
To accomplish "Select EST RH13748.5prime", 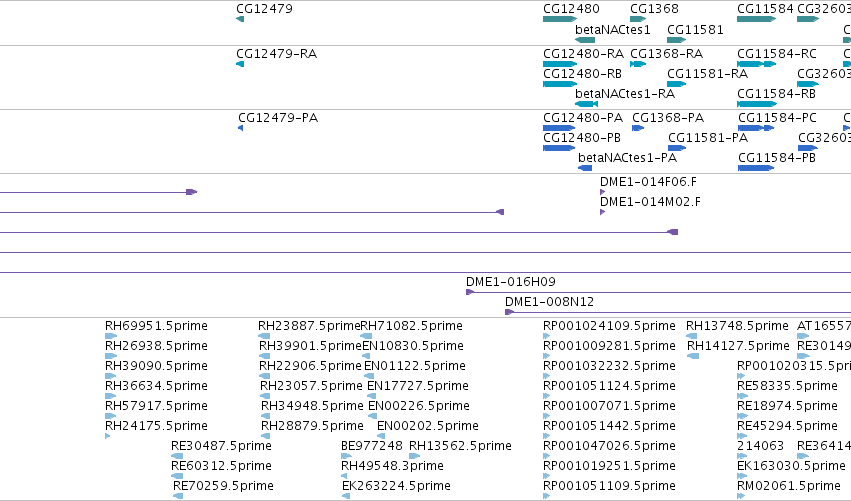I will (x=737, y=326).
